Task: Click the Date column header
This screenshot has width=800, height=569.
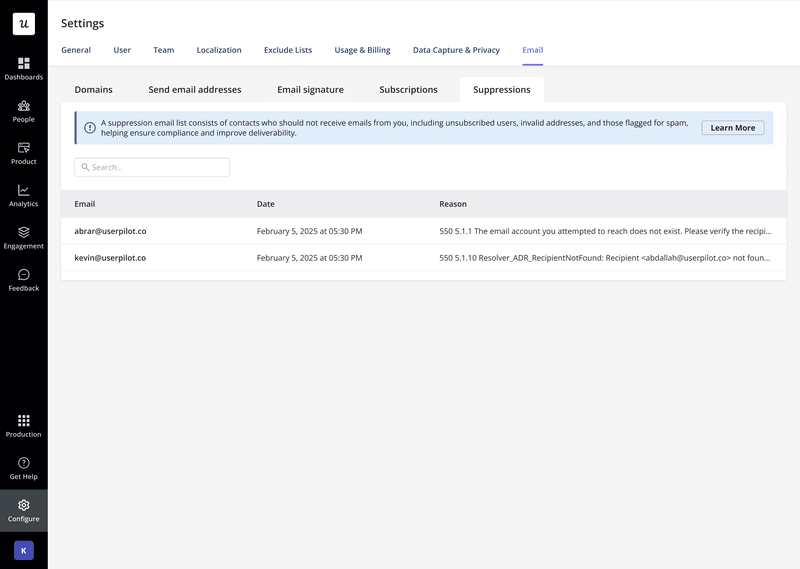Action: [265, 204]
